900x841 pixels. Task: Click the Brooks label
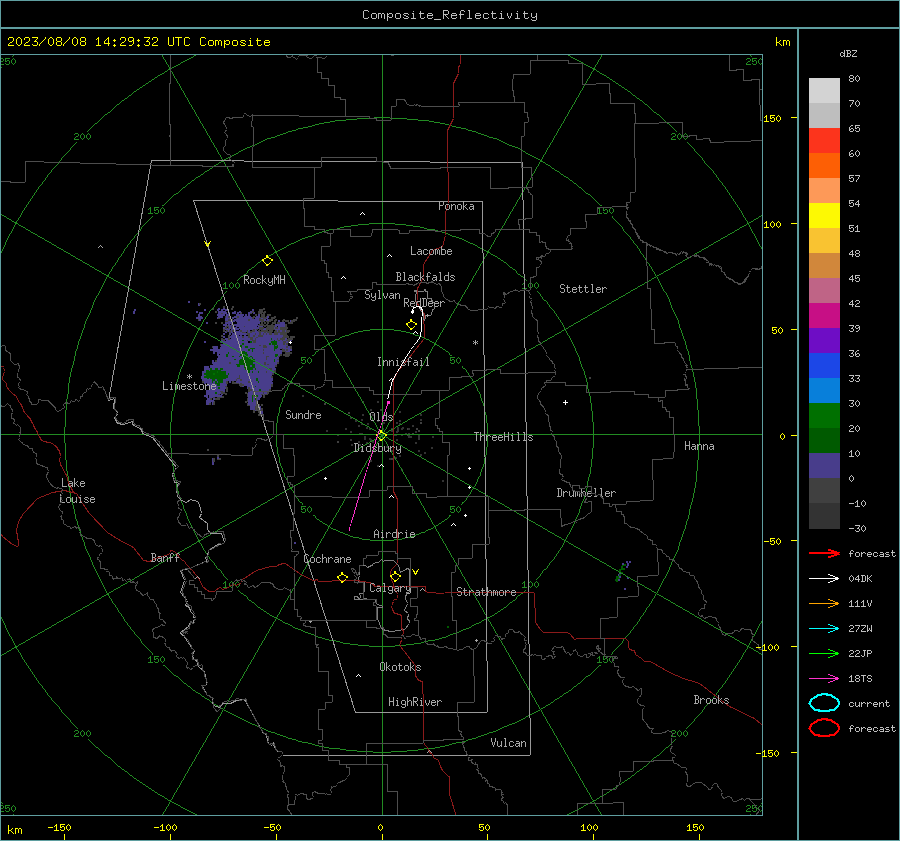711,700
